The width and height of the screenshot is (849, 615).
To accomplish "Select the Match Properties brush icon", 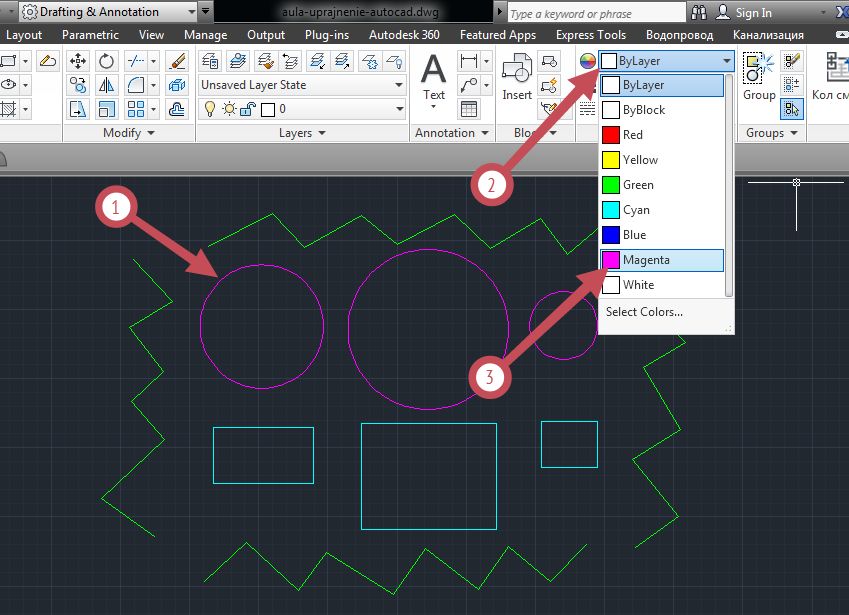I will point(177,61).
